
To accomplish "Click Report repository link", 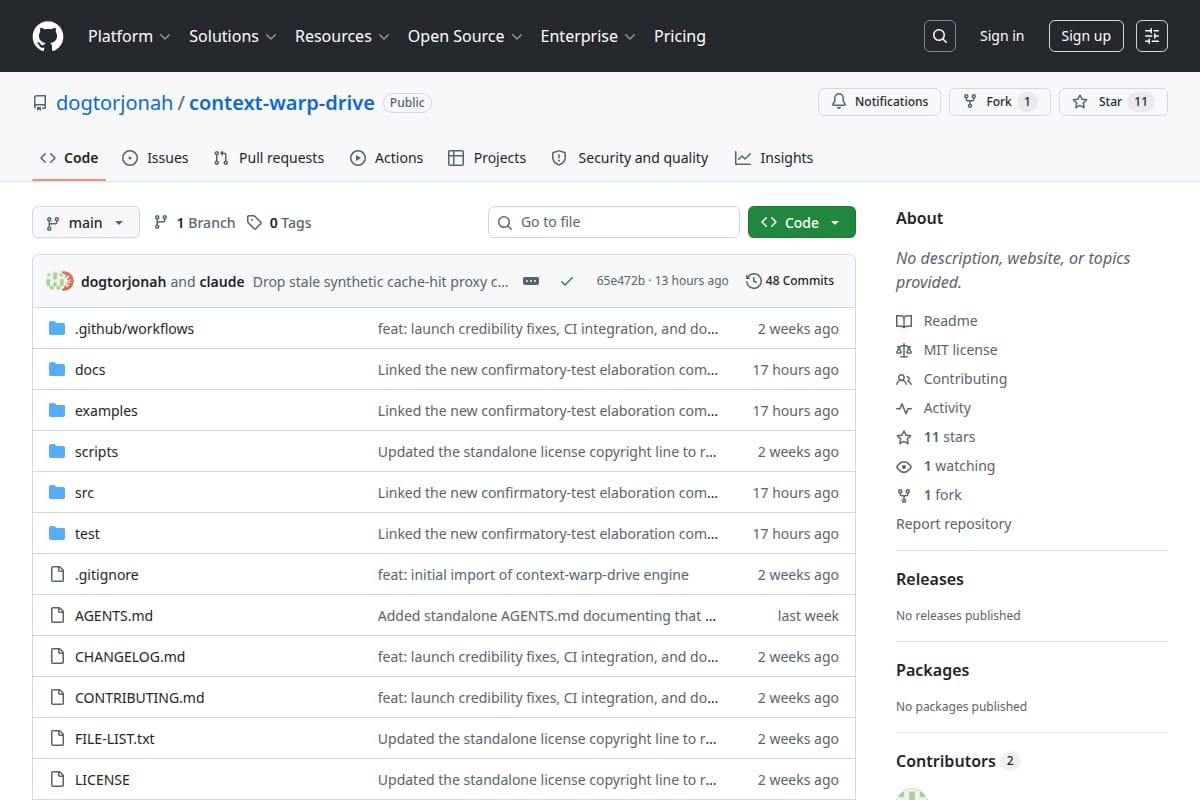I will point(953,524).
